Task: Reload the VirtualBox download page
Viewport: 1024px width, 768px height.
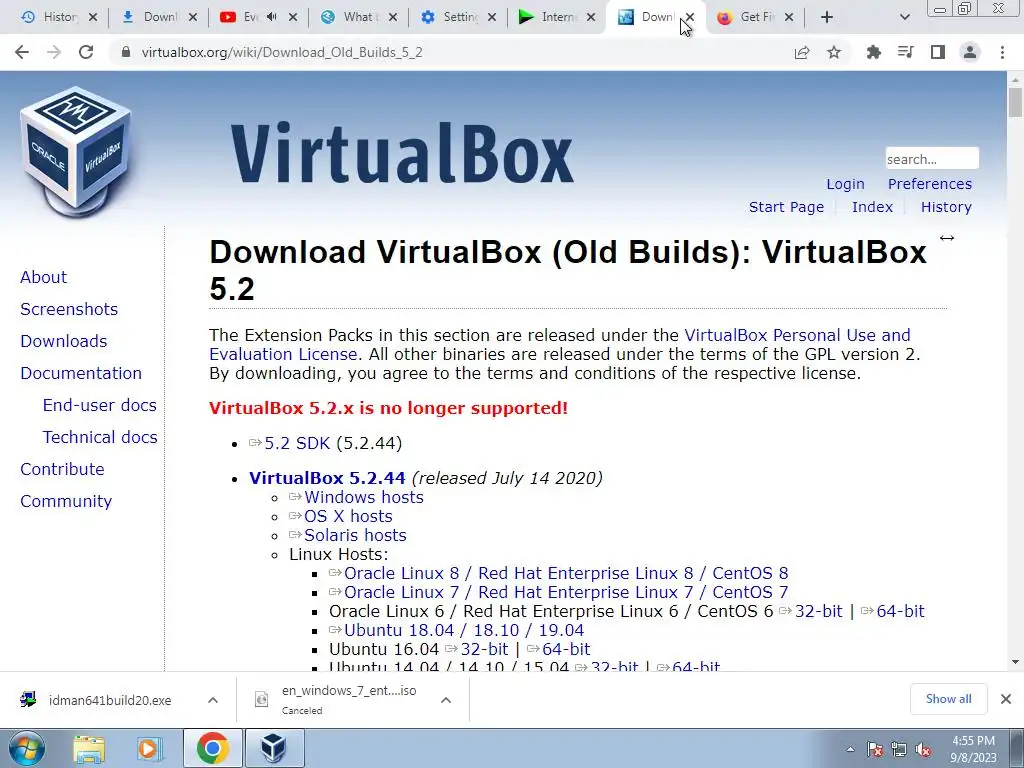Action: [x=86, y=52]
